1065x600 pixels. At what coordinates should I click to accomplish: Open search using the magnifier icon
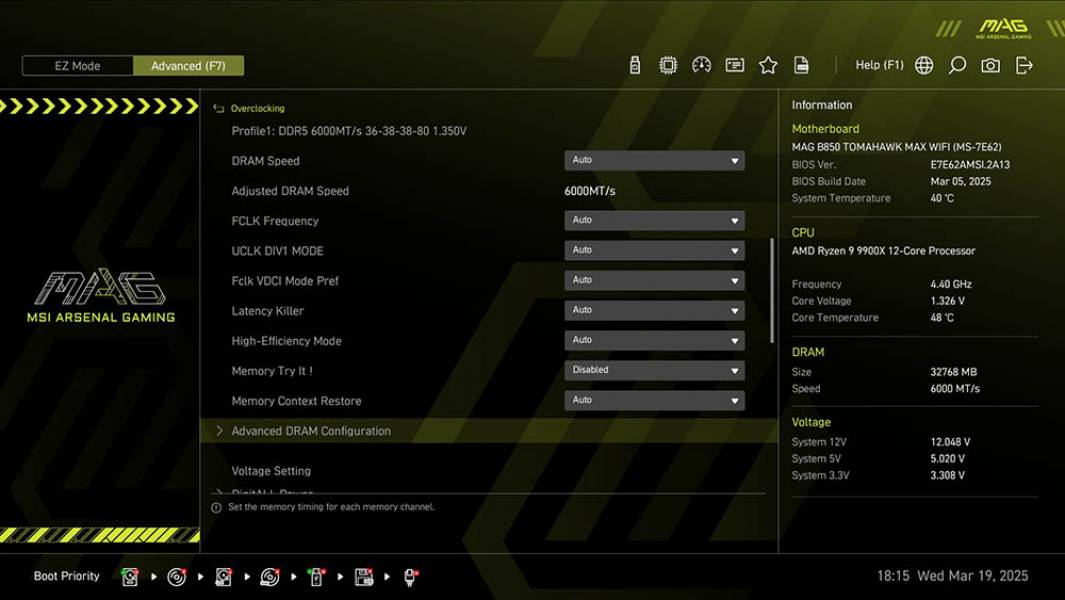(x=957, y=65)
